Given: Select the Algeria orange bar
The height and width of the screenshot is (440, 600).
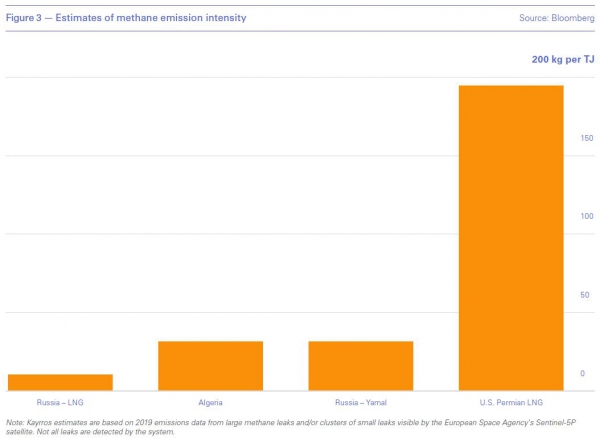Looking at the screenshot, I should tap(210, 365).
